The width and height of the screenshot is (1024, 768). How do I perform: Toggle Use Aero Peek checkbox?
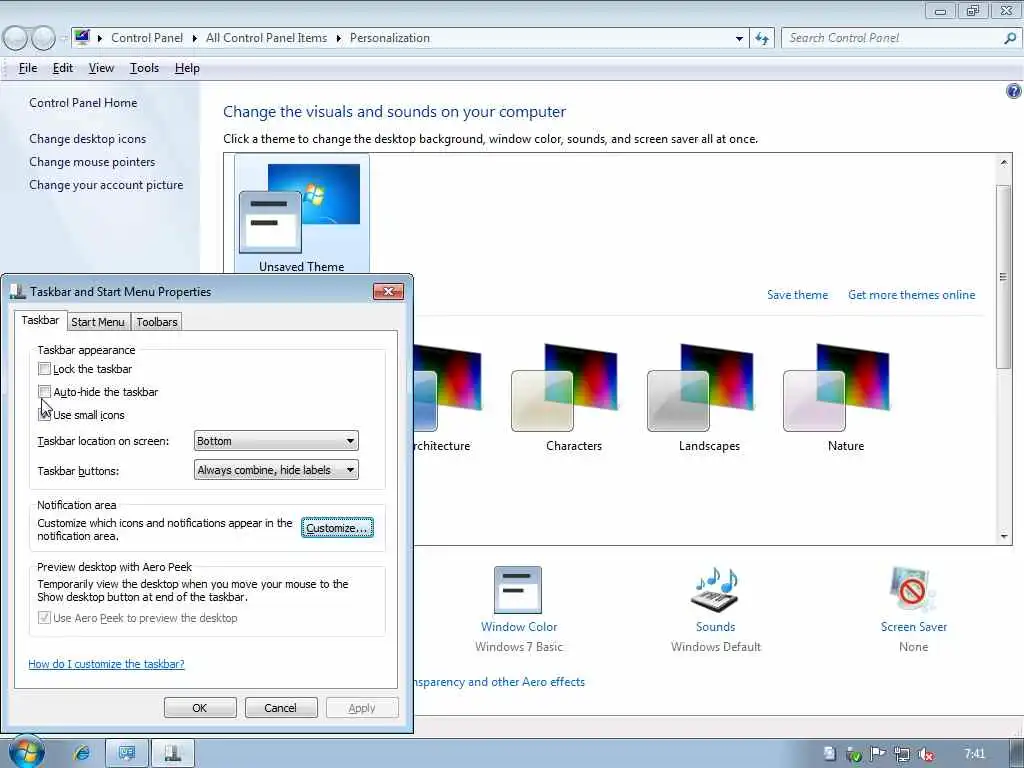(44, 618)
